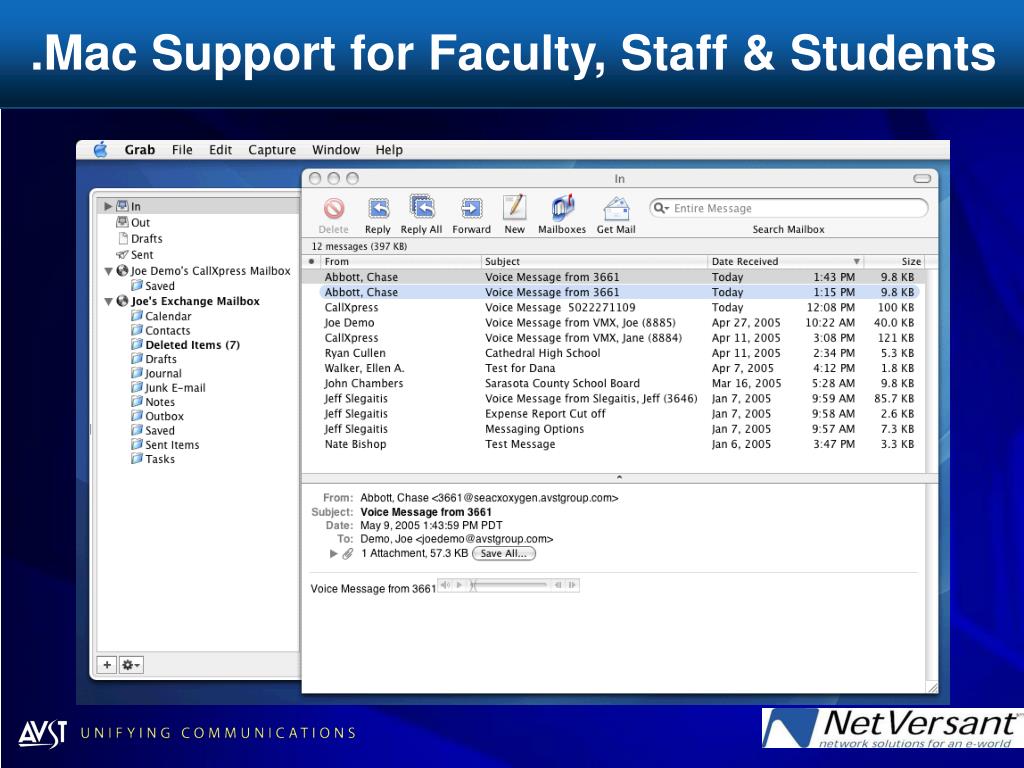This screenshot has width=1024, height=768.
Task: Collapse the preview pane with the divider arrow
Action: 619,477
